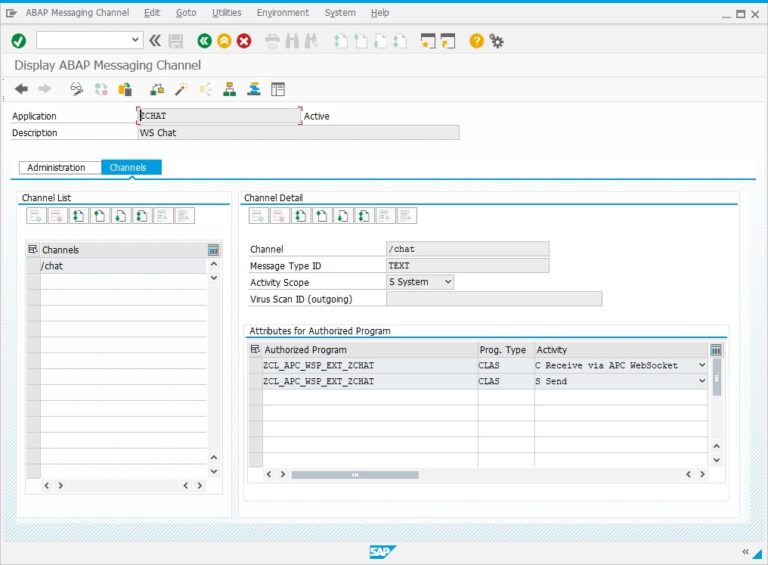The height and width of the screenshot is (565, 768).
Task: Click the Customize Local Layout gear icon
Action: click(496, 41)
